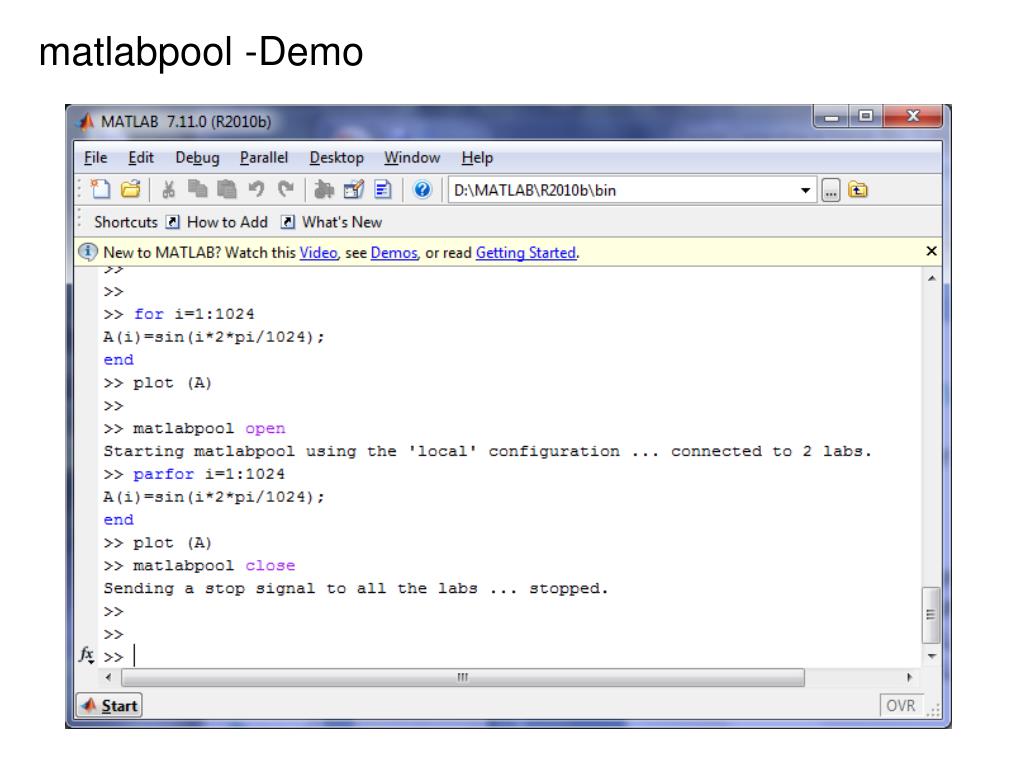Open the Video link in the banner
Screen dimensions: 1024x768
point(319,253)
